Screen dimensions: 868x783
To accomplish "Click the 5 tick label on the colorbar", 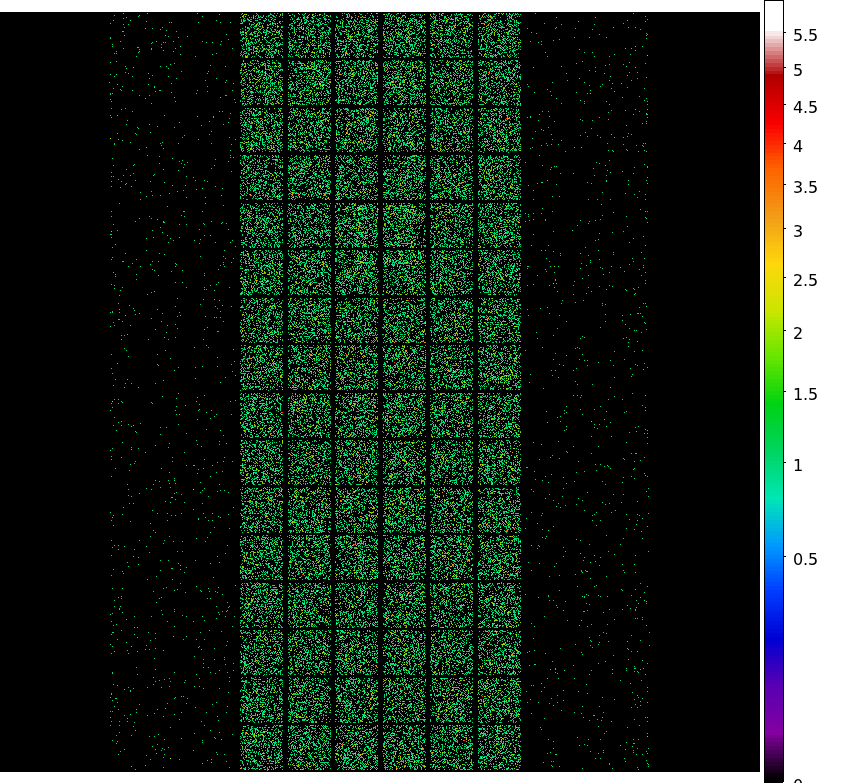I will click(797, 71).
